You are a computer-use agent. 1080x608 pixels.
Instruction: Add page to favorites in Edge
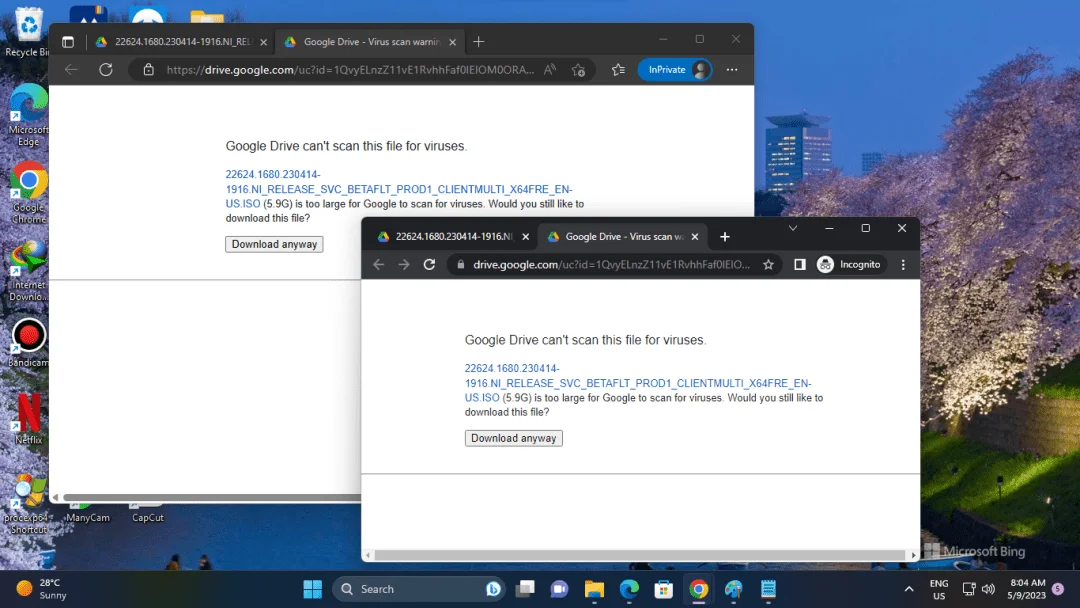click(x=579, y=70)
